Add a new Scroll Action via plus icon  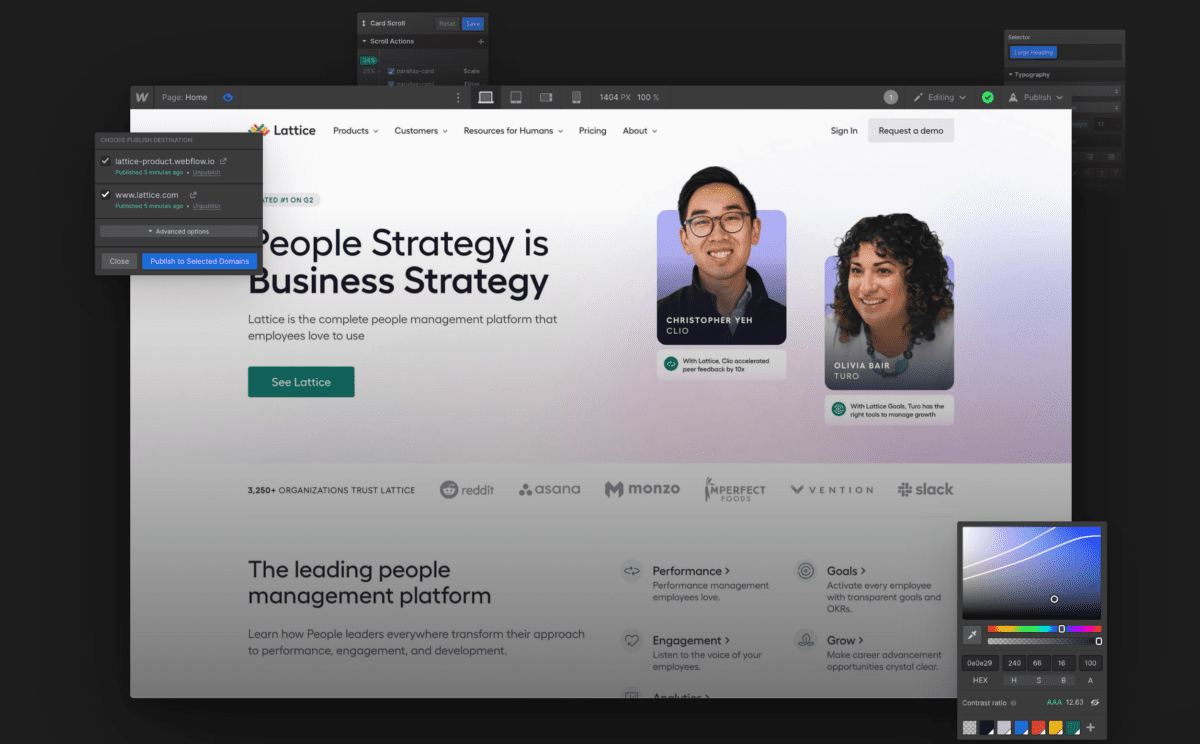click(482, 41)
